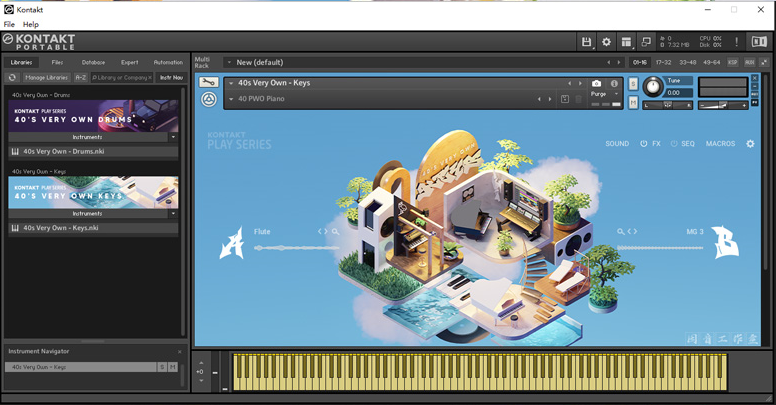Switch to the Expert browser tab
The image size is (776, 405).
point(130,62)
